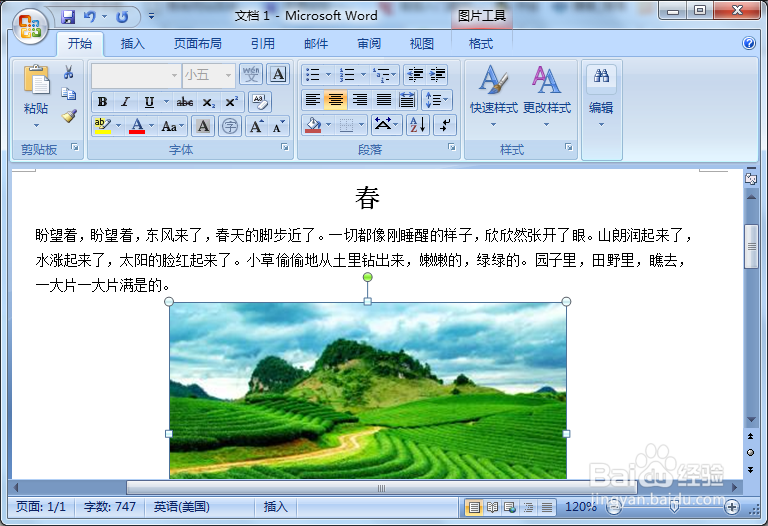Toggle subscript formatting
Viewport: 768px width, 526px height.
[209, 101]
